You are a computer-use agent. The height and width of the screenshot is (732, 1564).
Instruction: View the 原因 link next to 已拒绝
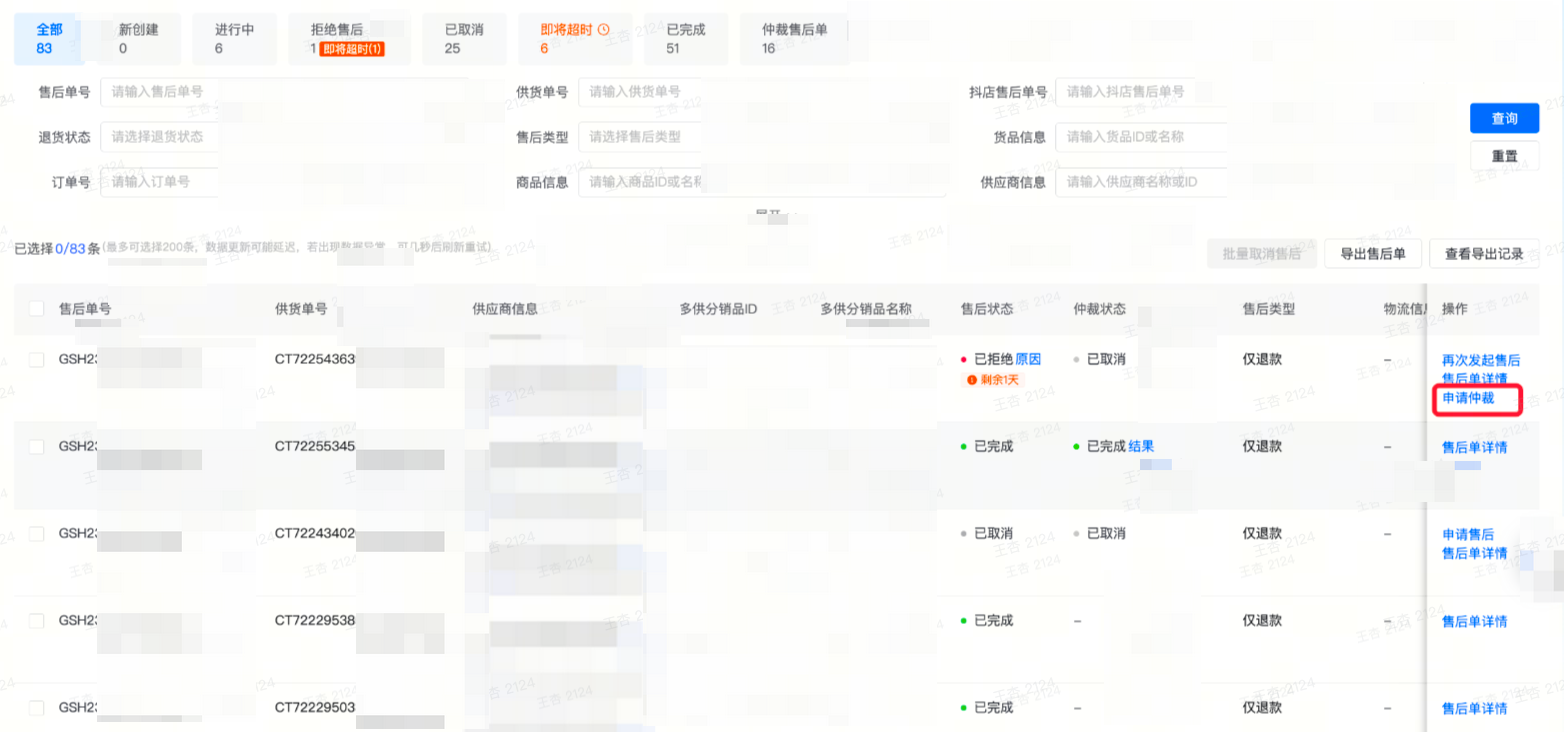point(1028,359)
